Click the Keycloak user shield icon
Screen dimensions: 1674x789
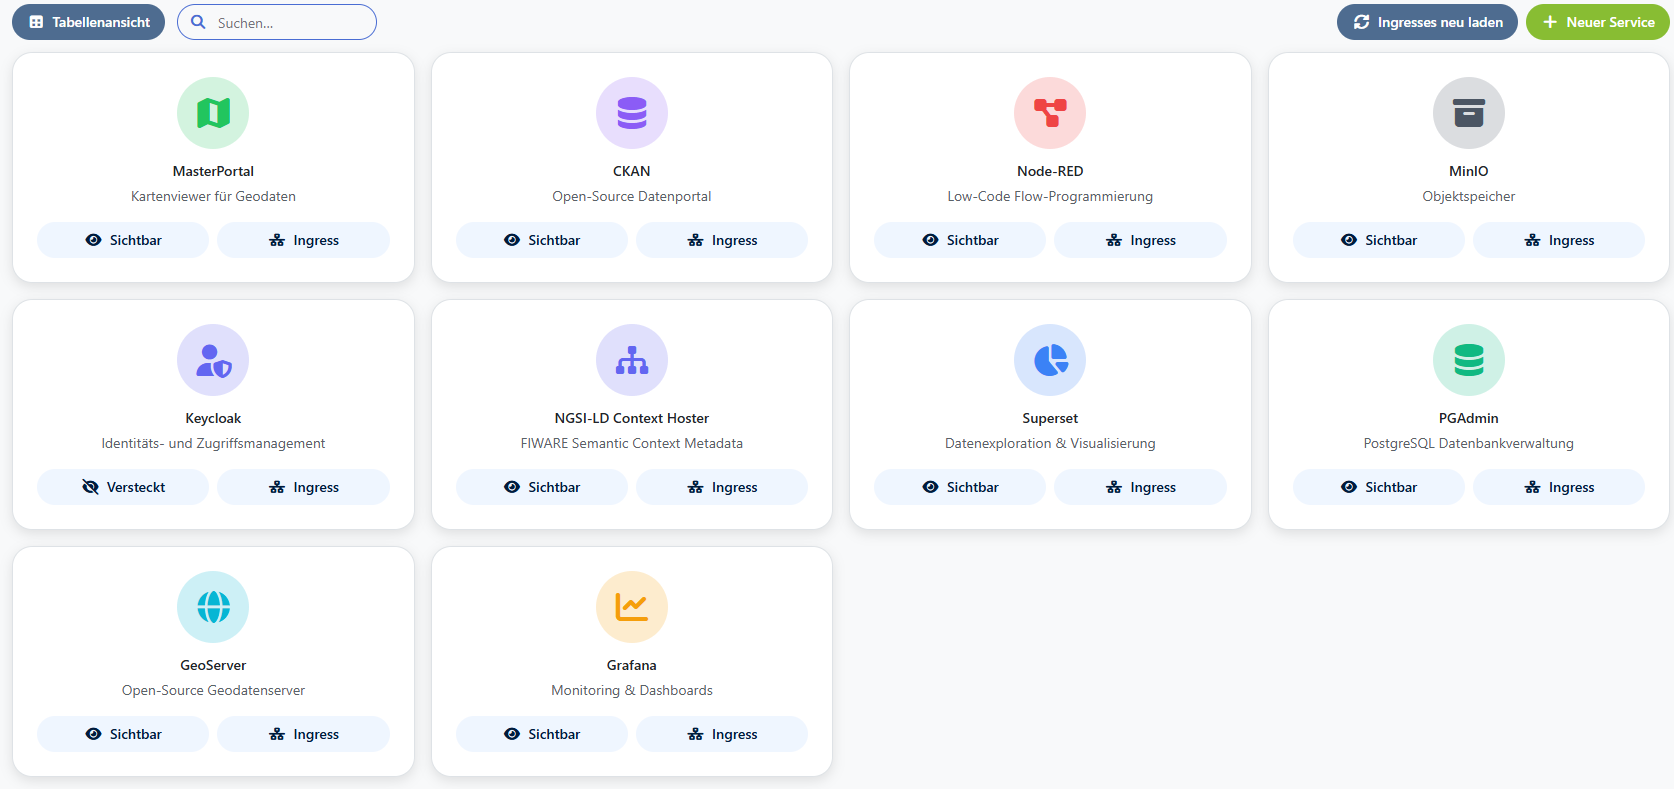(x=213, y=360)
